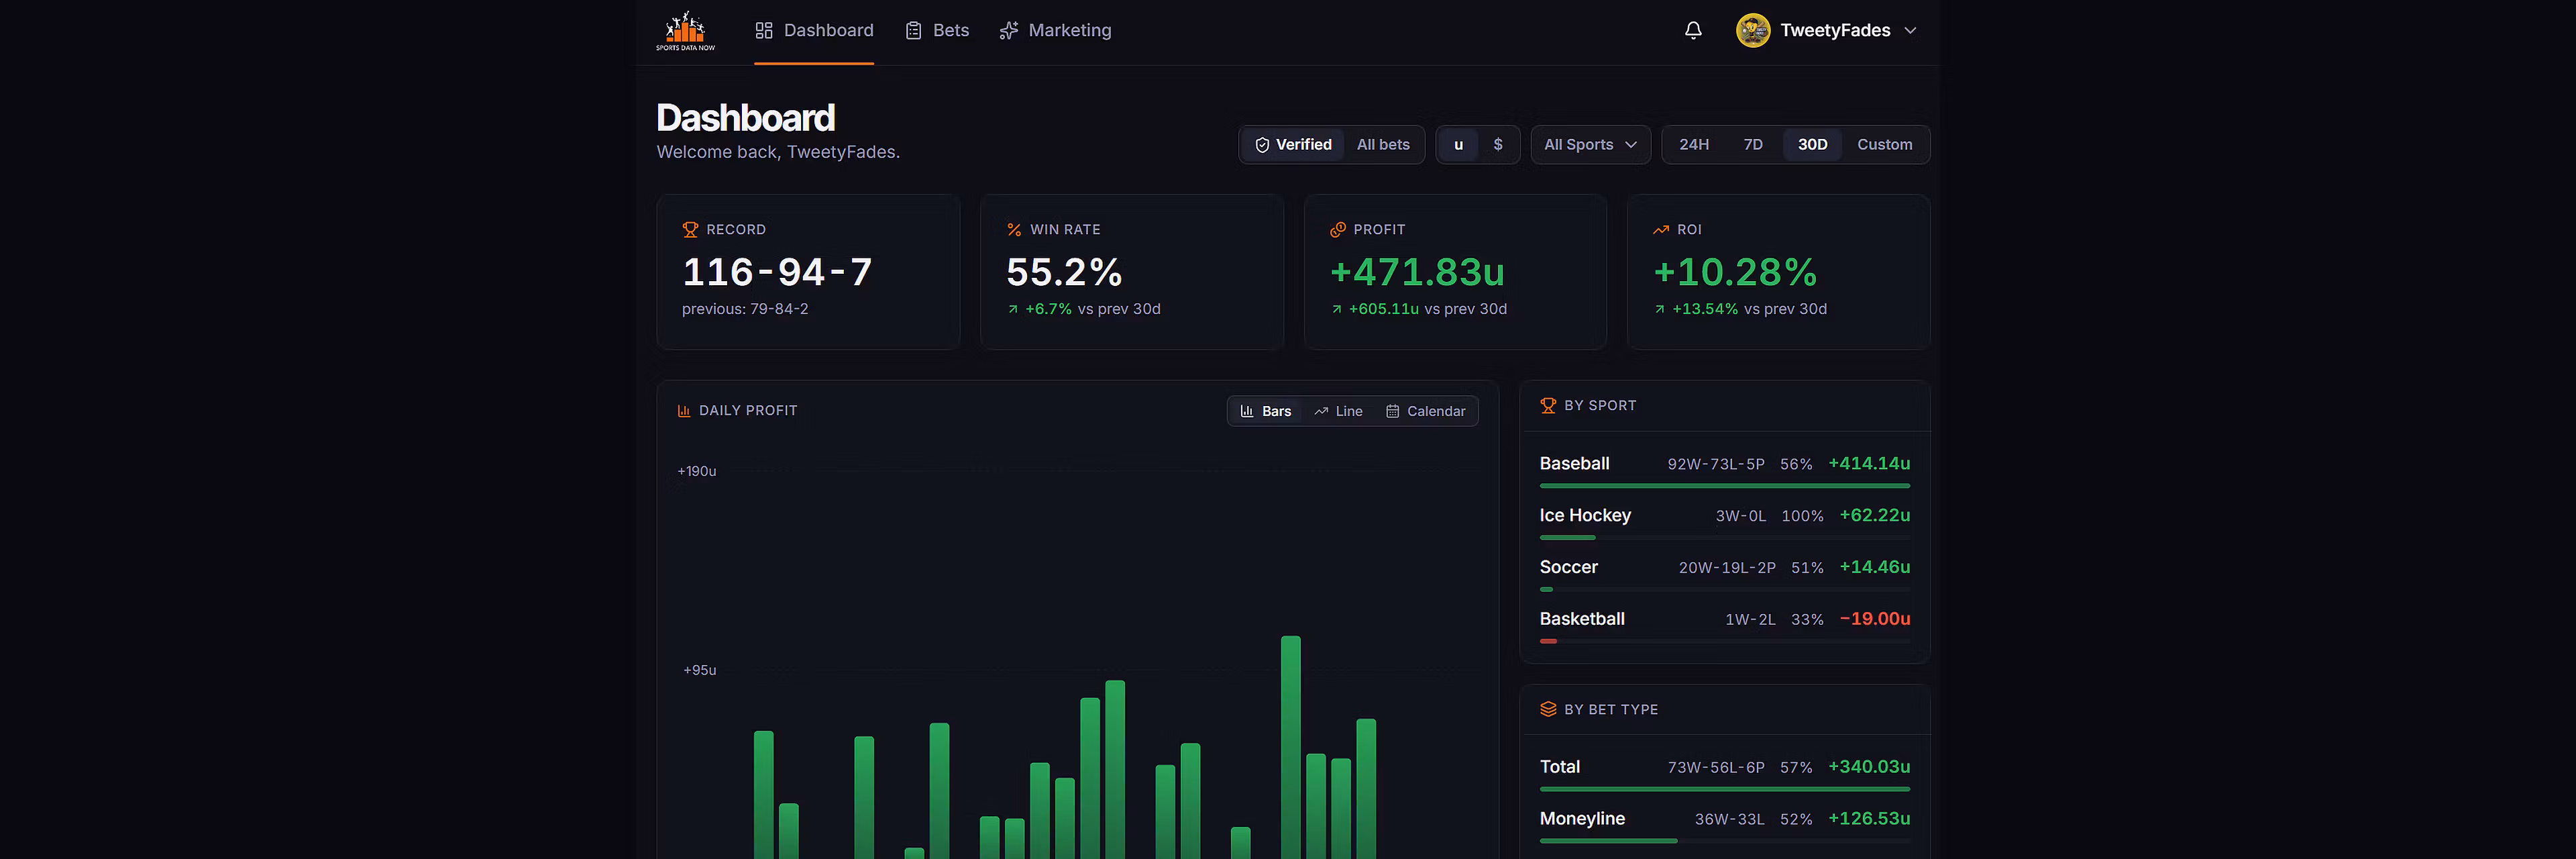Show the Calendar chart view

(1425, 411)
